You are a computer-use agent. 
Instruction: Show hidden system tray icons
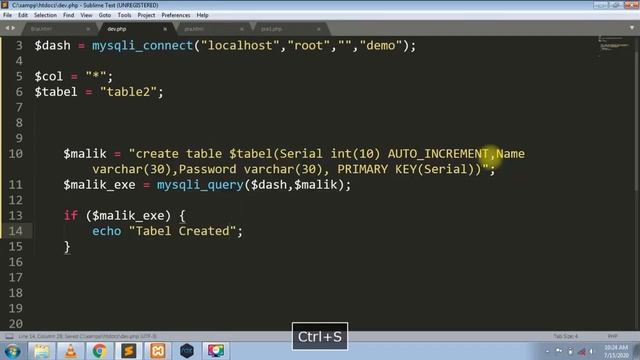pos(548,351)
